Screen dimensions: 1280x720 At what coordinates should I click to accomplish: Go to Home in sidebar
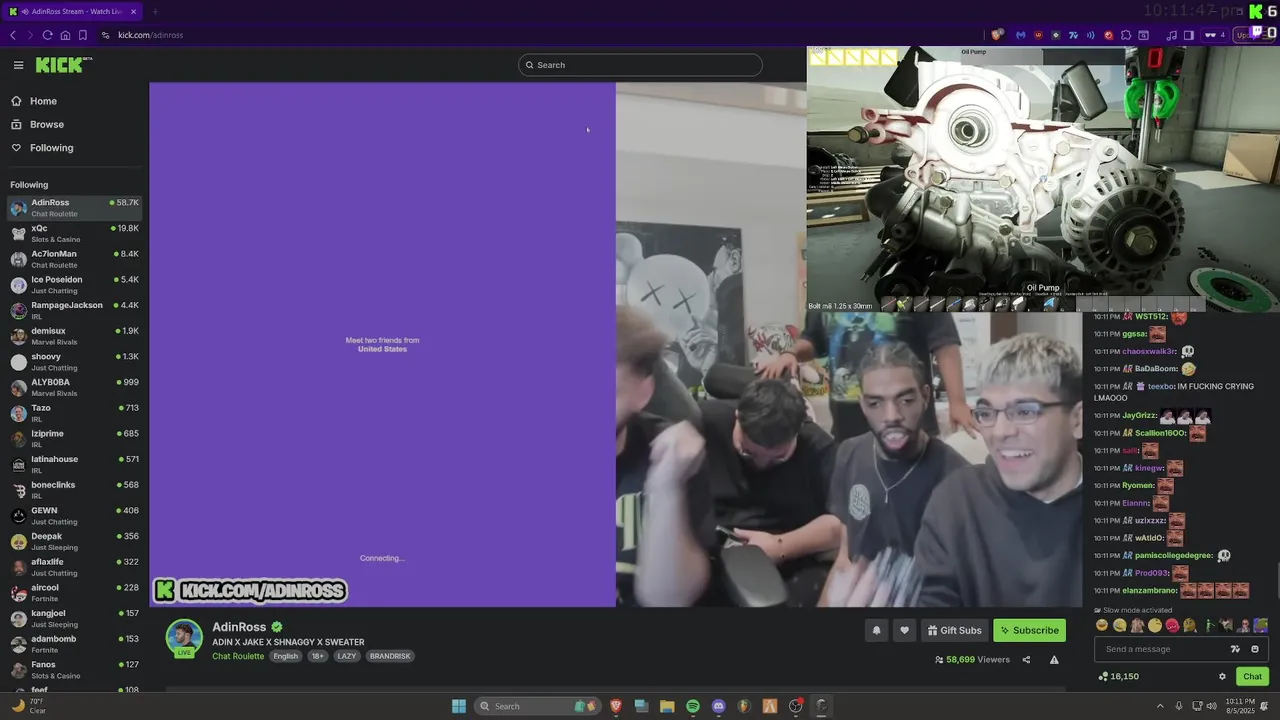(43, 101)
